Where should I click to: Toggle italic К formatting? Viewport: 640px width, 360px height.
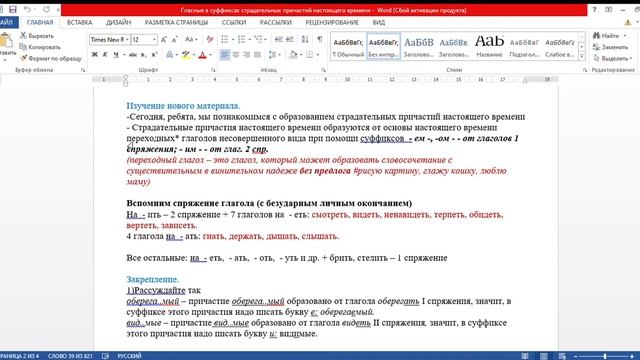point(105,55)
